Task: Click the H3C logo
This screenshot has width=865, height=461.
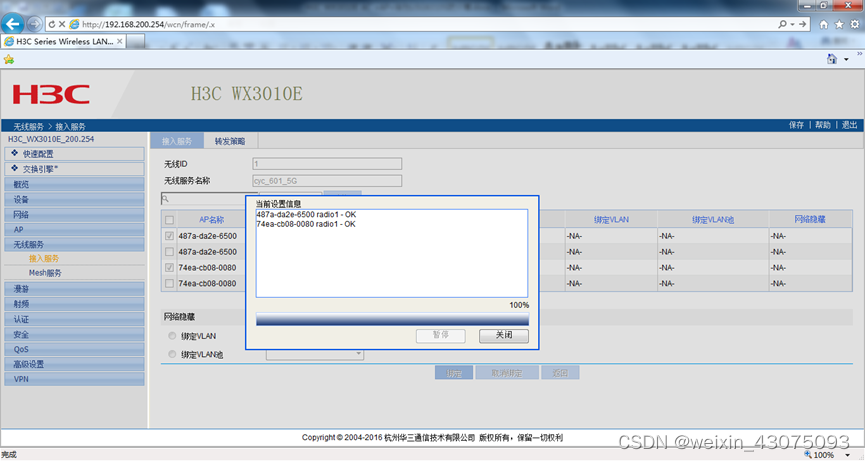Action: (51, 94)
